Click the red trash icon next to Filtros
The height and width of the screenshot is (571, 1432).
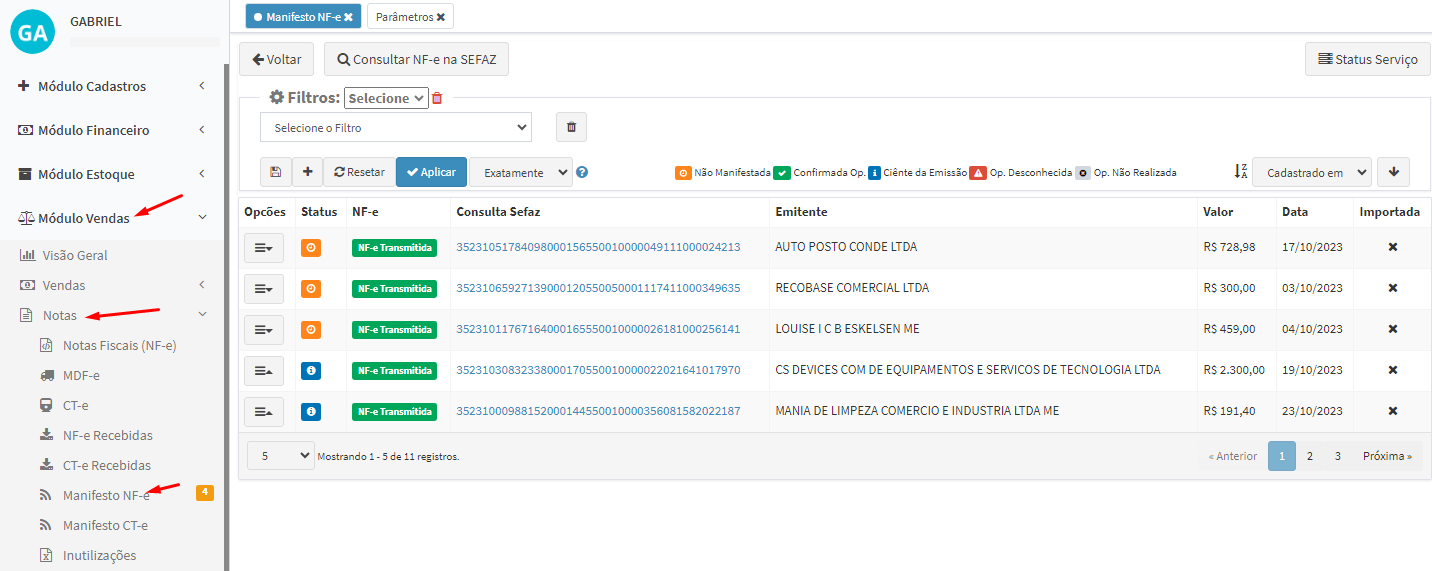pyautogui.click(x=437, y=98)
